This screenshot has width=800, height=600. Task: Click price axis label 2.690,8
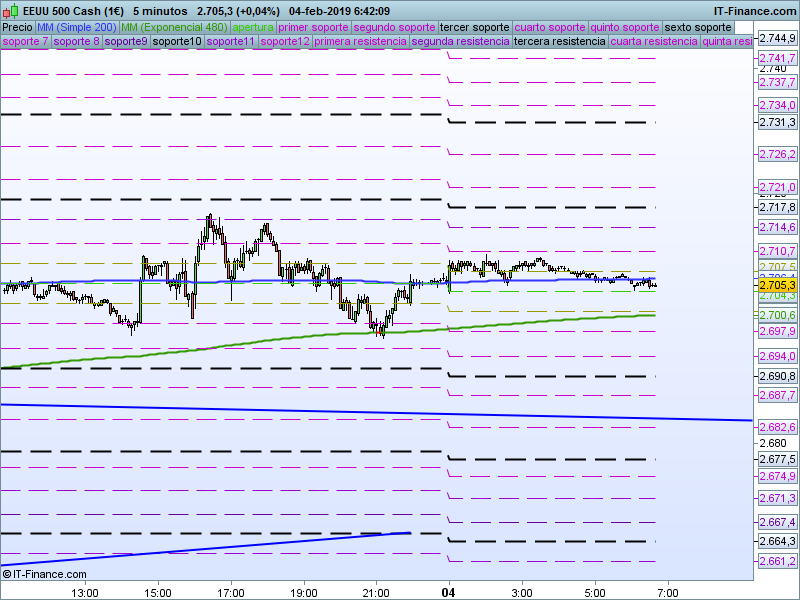(777, 376)
